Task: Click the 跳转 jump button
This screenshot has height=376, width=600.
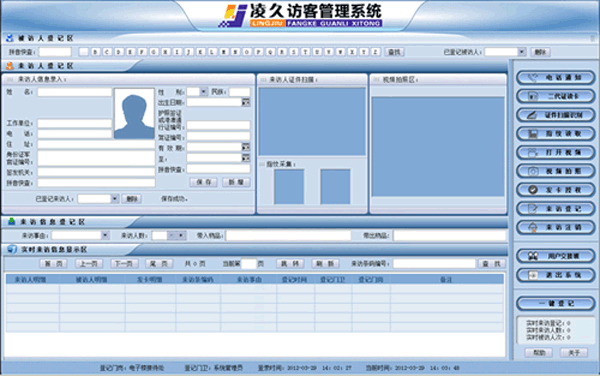Action: click(290, 264)
